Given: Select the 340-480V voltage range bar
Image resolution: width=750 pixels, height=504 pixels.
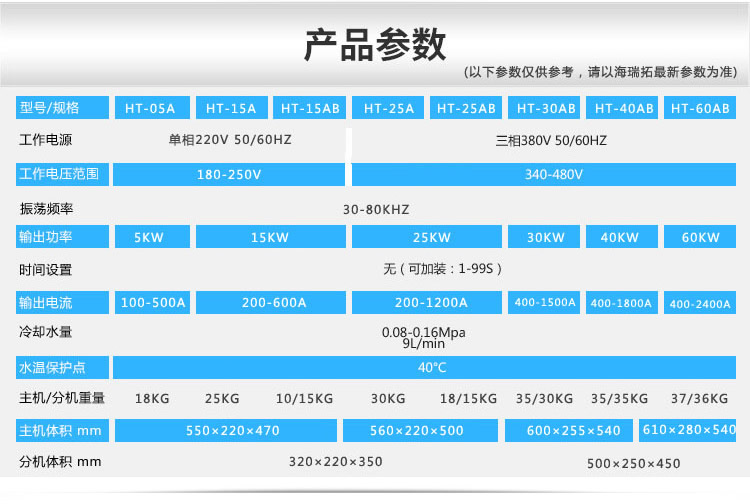Looking at the screenshot, I should click(x=553, y=174).
